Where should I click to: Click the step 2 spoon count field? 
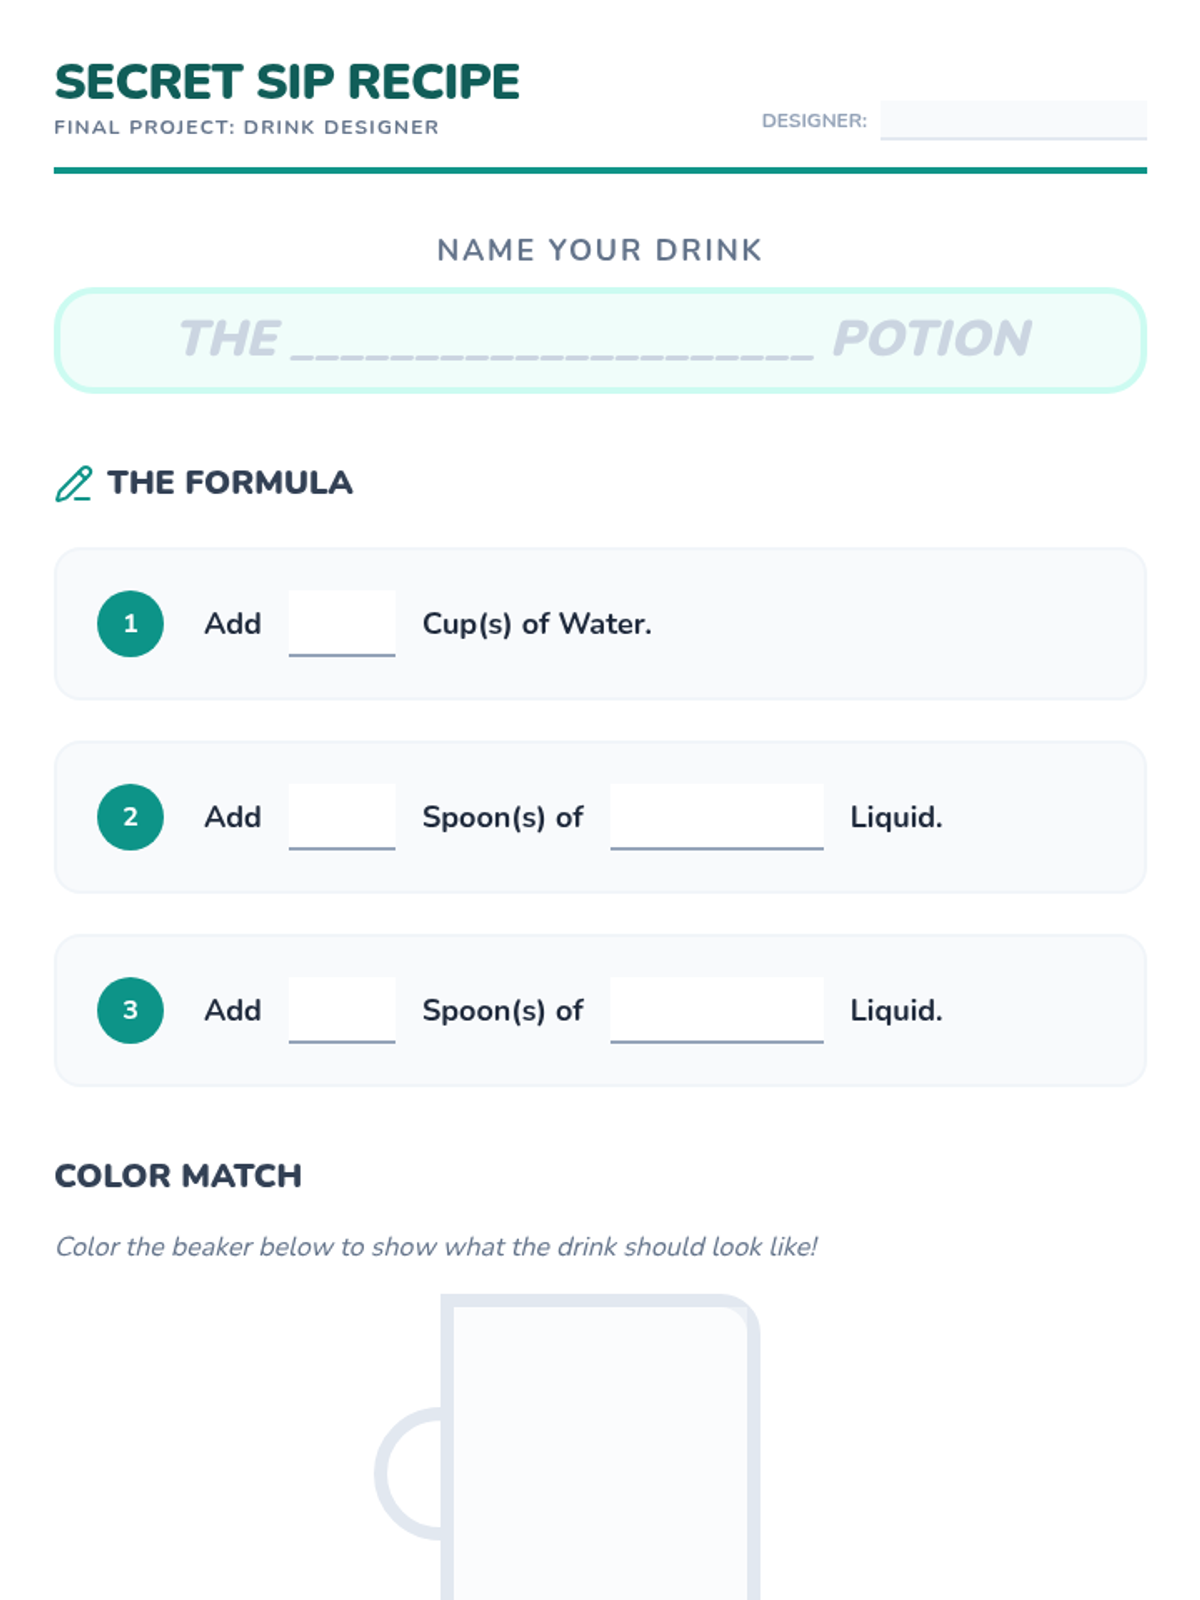coord(341,816)
